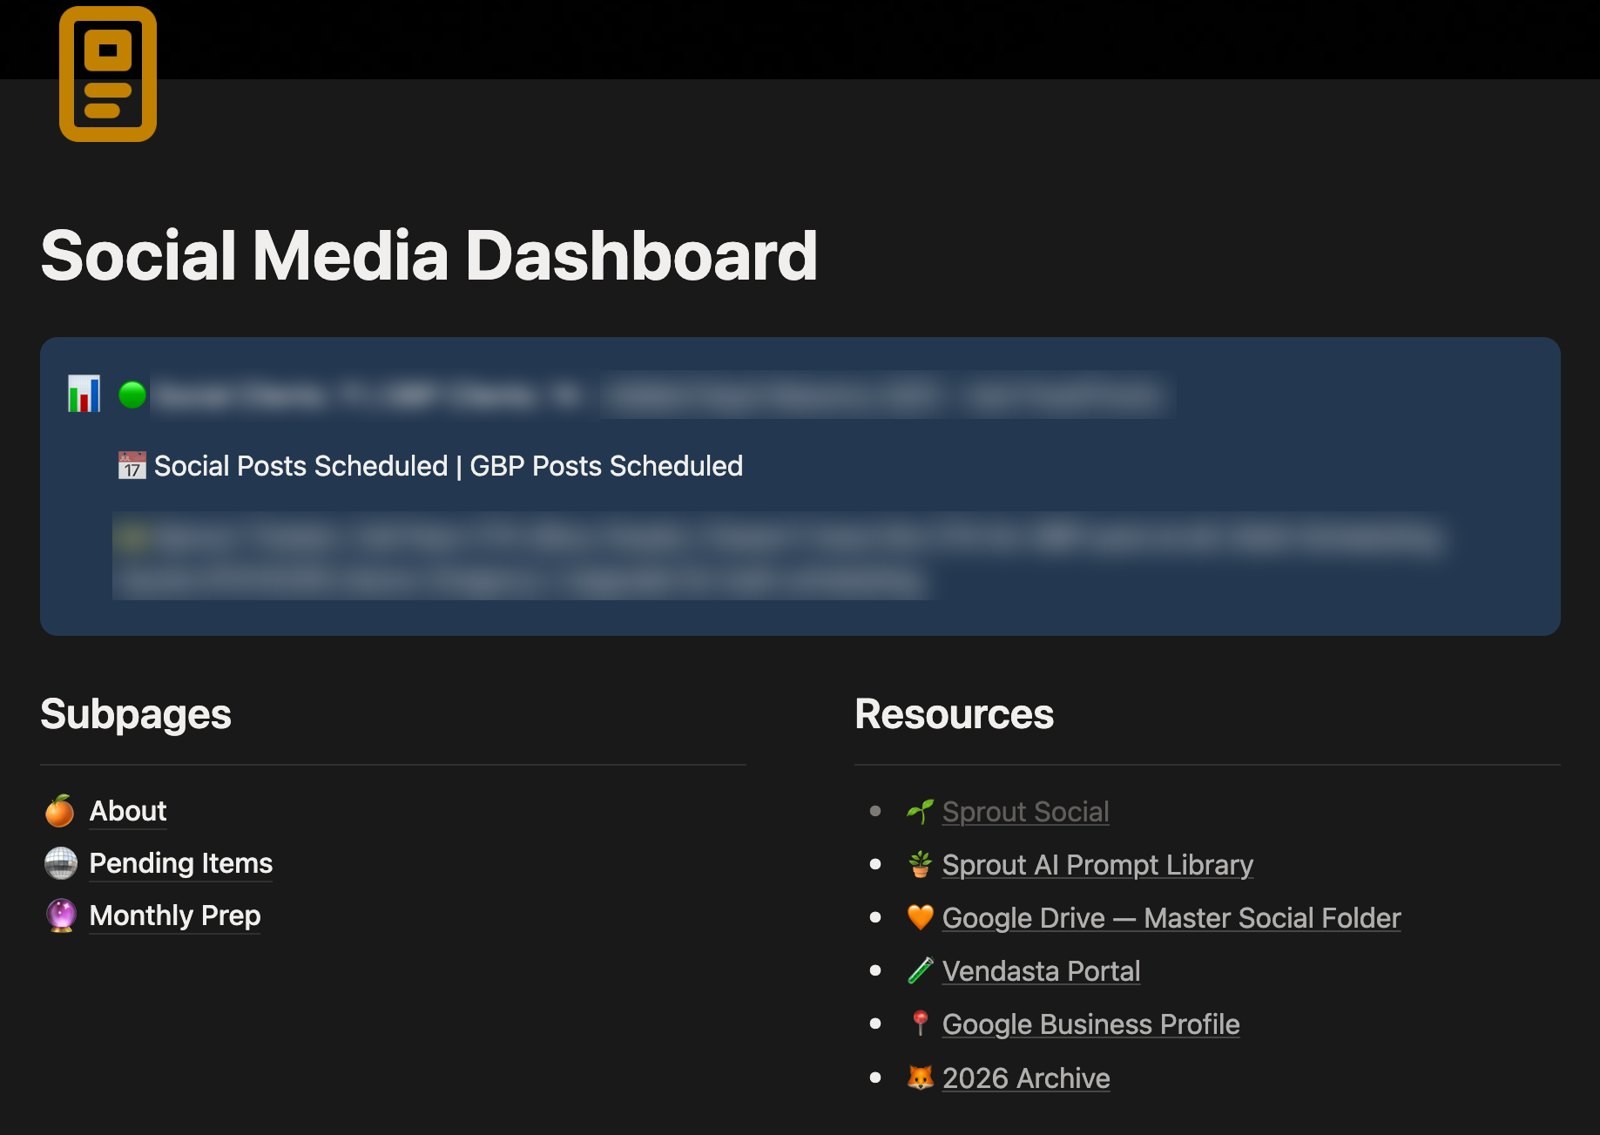
Task: Click the potted plant emoji before Sprout AI Prompt Library
Action: pyautogui.click(x=920, y=864)
